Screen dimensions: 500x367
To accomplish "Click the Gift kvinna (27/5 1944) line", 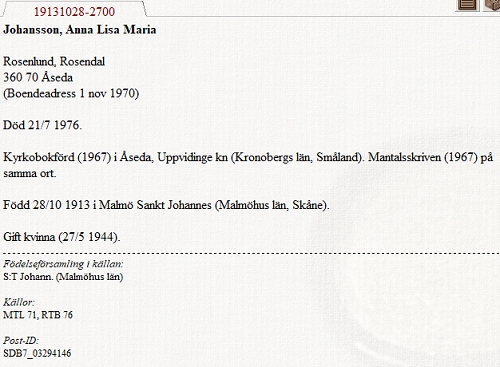I will (x=62, y=237).
